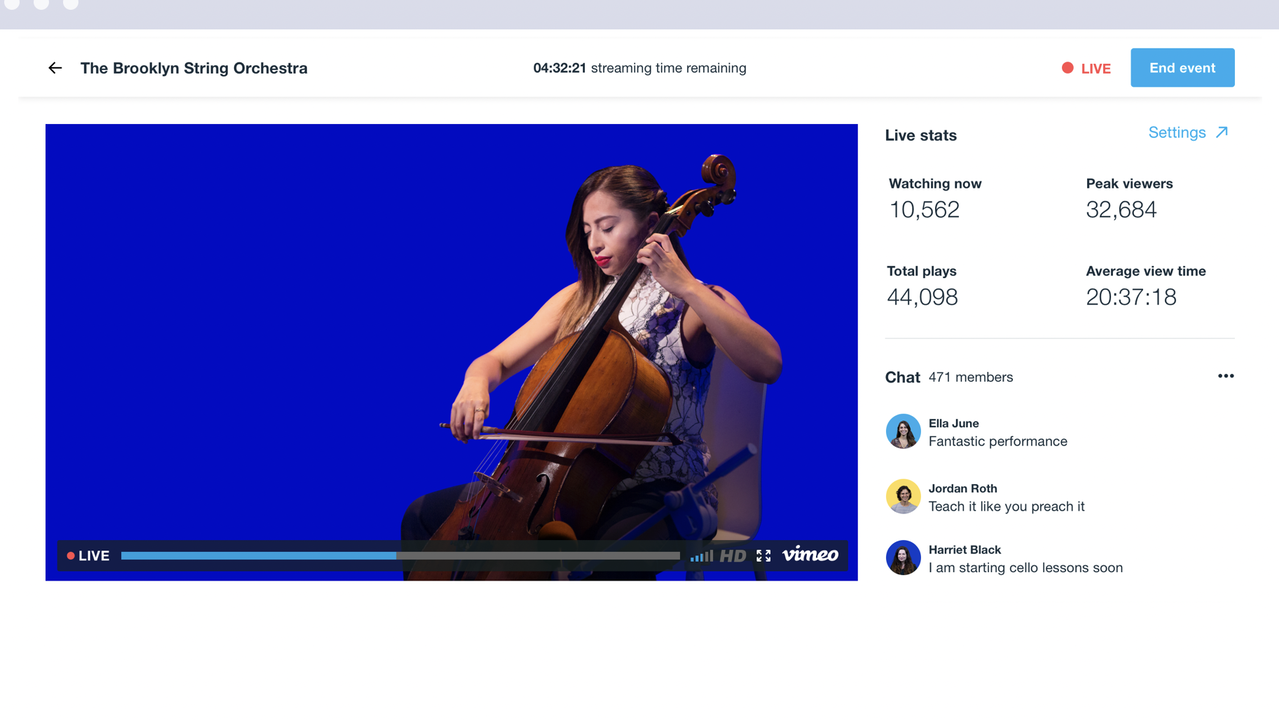Select the Live stats heading
Screen dimensions: 1279x720
[x=920, y=135]
